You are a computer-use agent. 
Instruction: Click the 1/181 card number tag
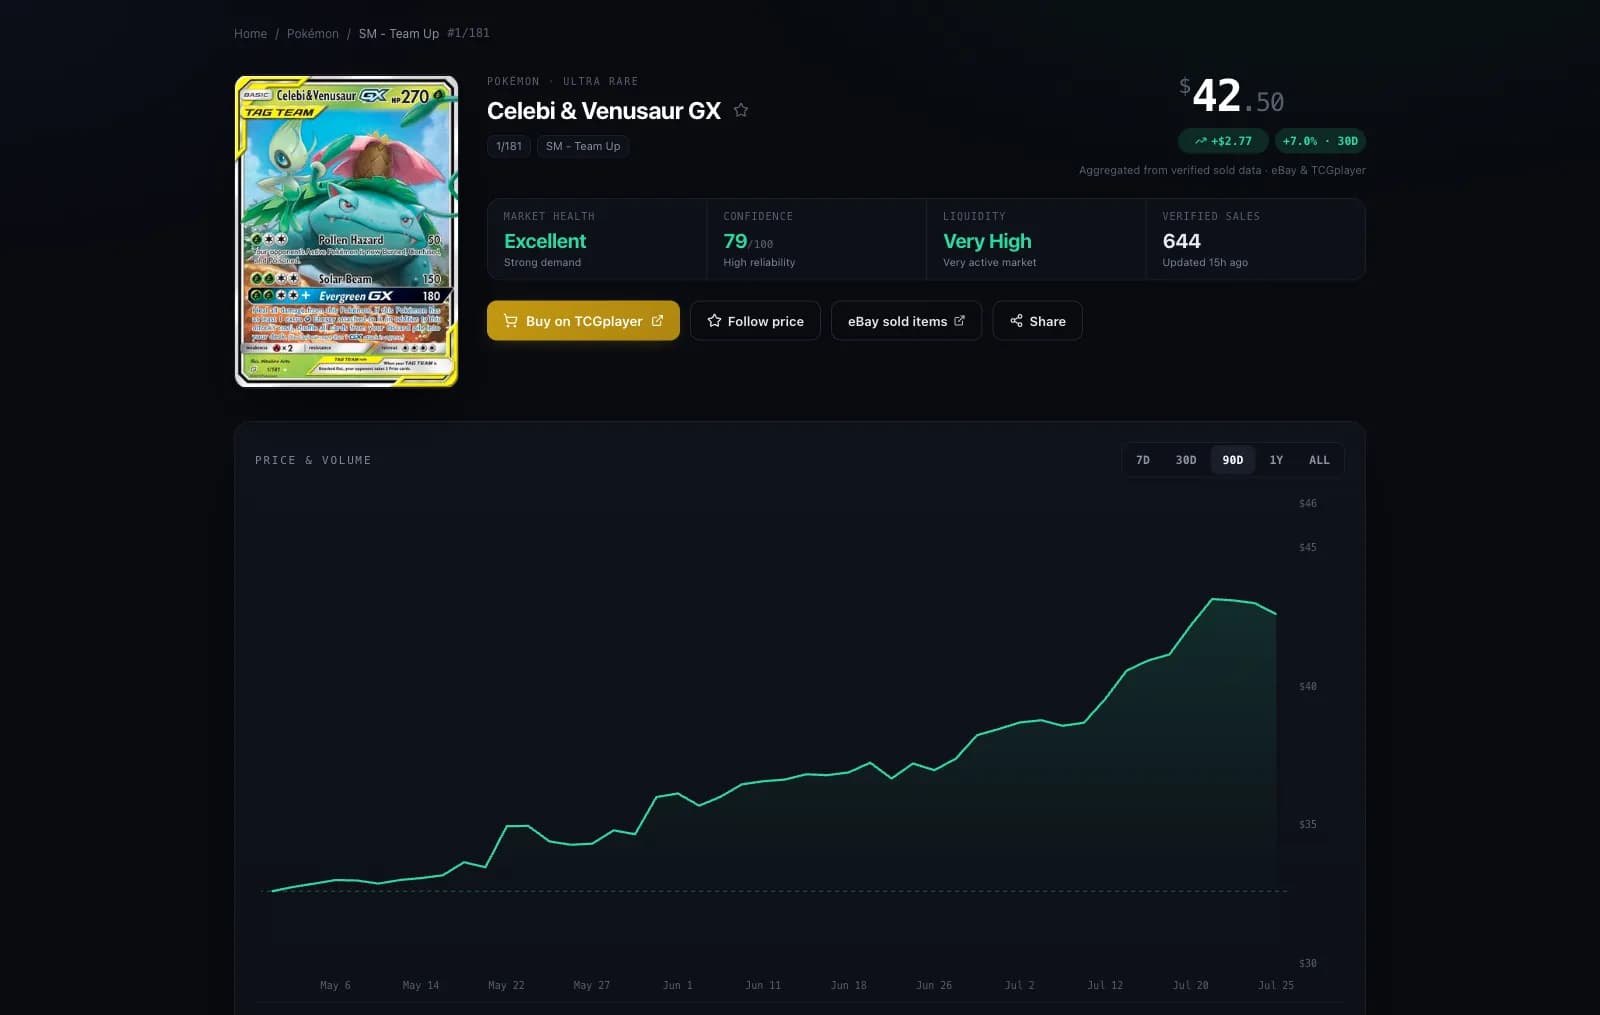[x=509, y=146]
